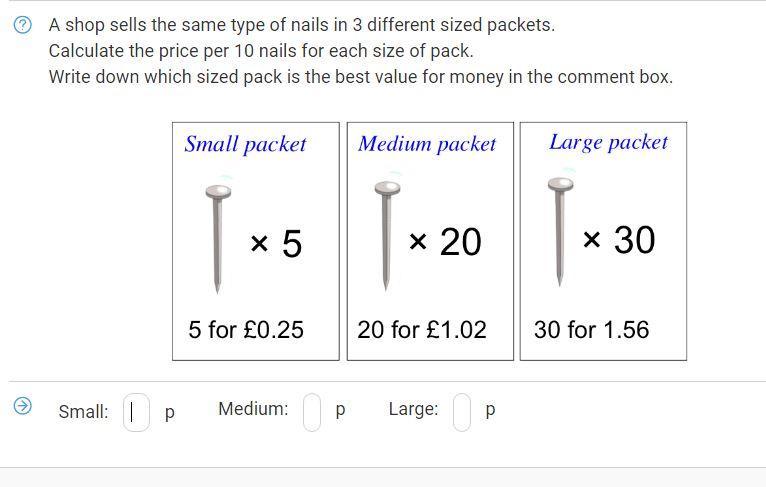Click the nail image in the Small packet

tap(217, 238)
